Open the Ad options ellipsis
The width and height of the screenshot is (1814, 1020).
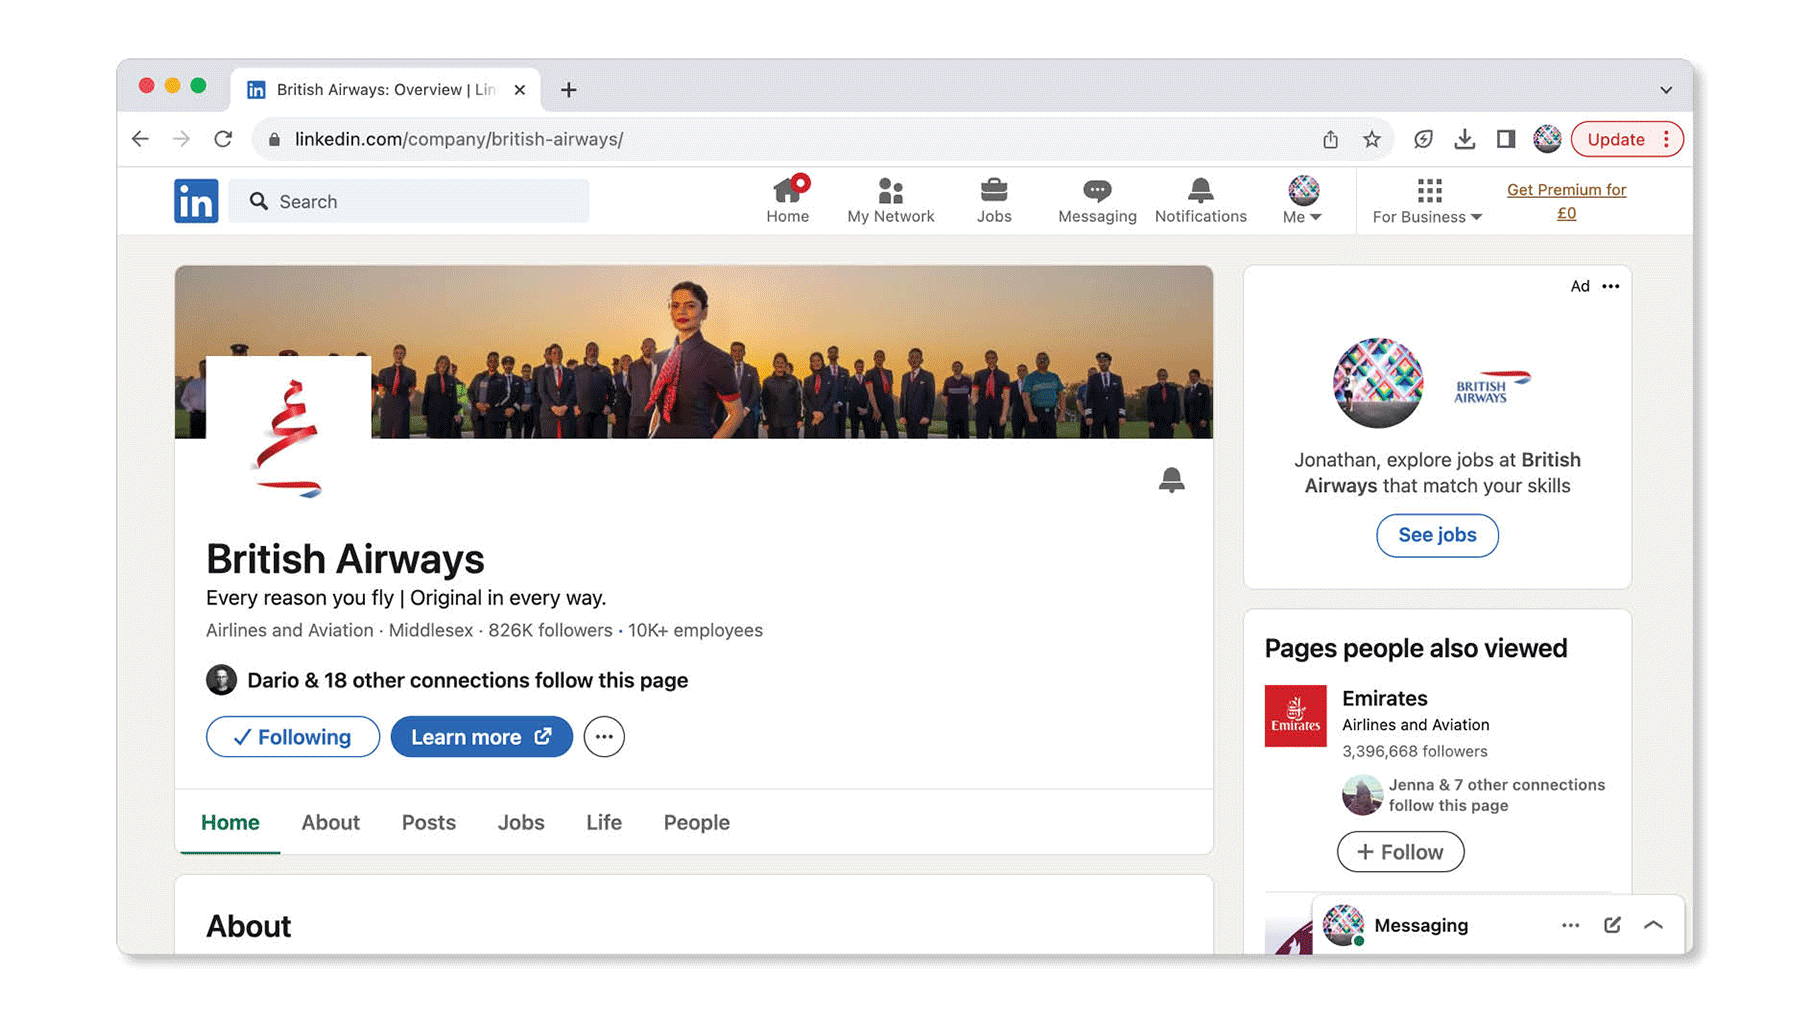(x=1610, y=286)
